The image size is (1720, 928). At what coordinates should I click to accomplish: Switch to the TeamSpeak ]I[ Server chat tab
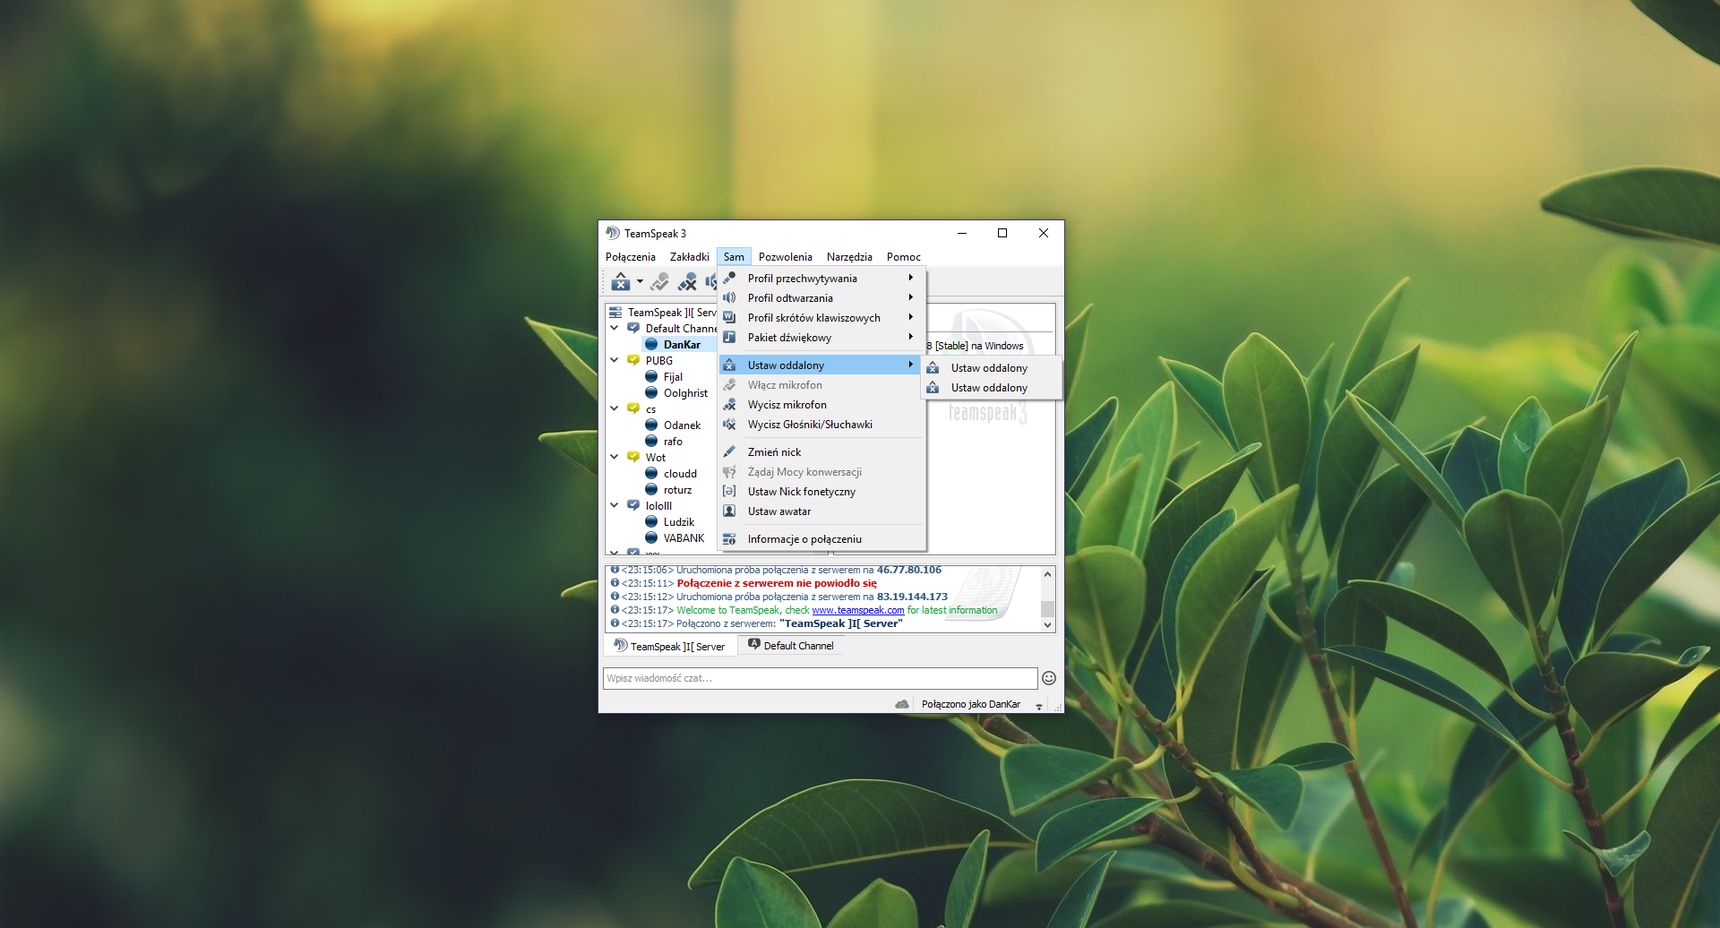[x=669, y=646]
